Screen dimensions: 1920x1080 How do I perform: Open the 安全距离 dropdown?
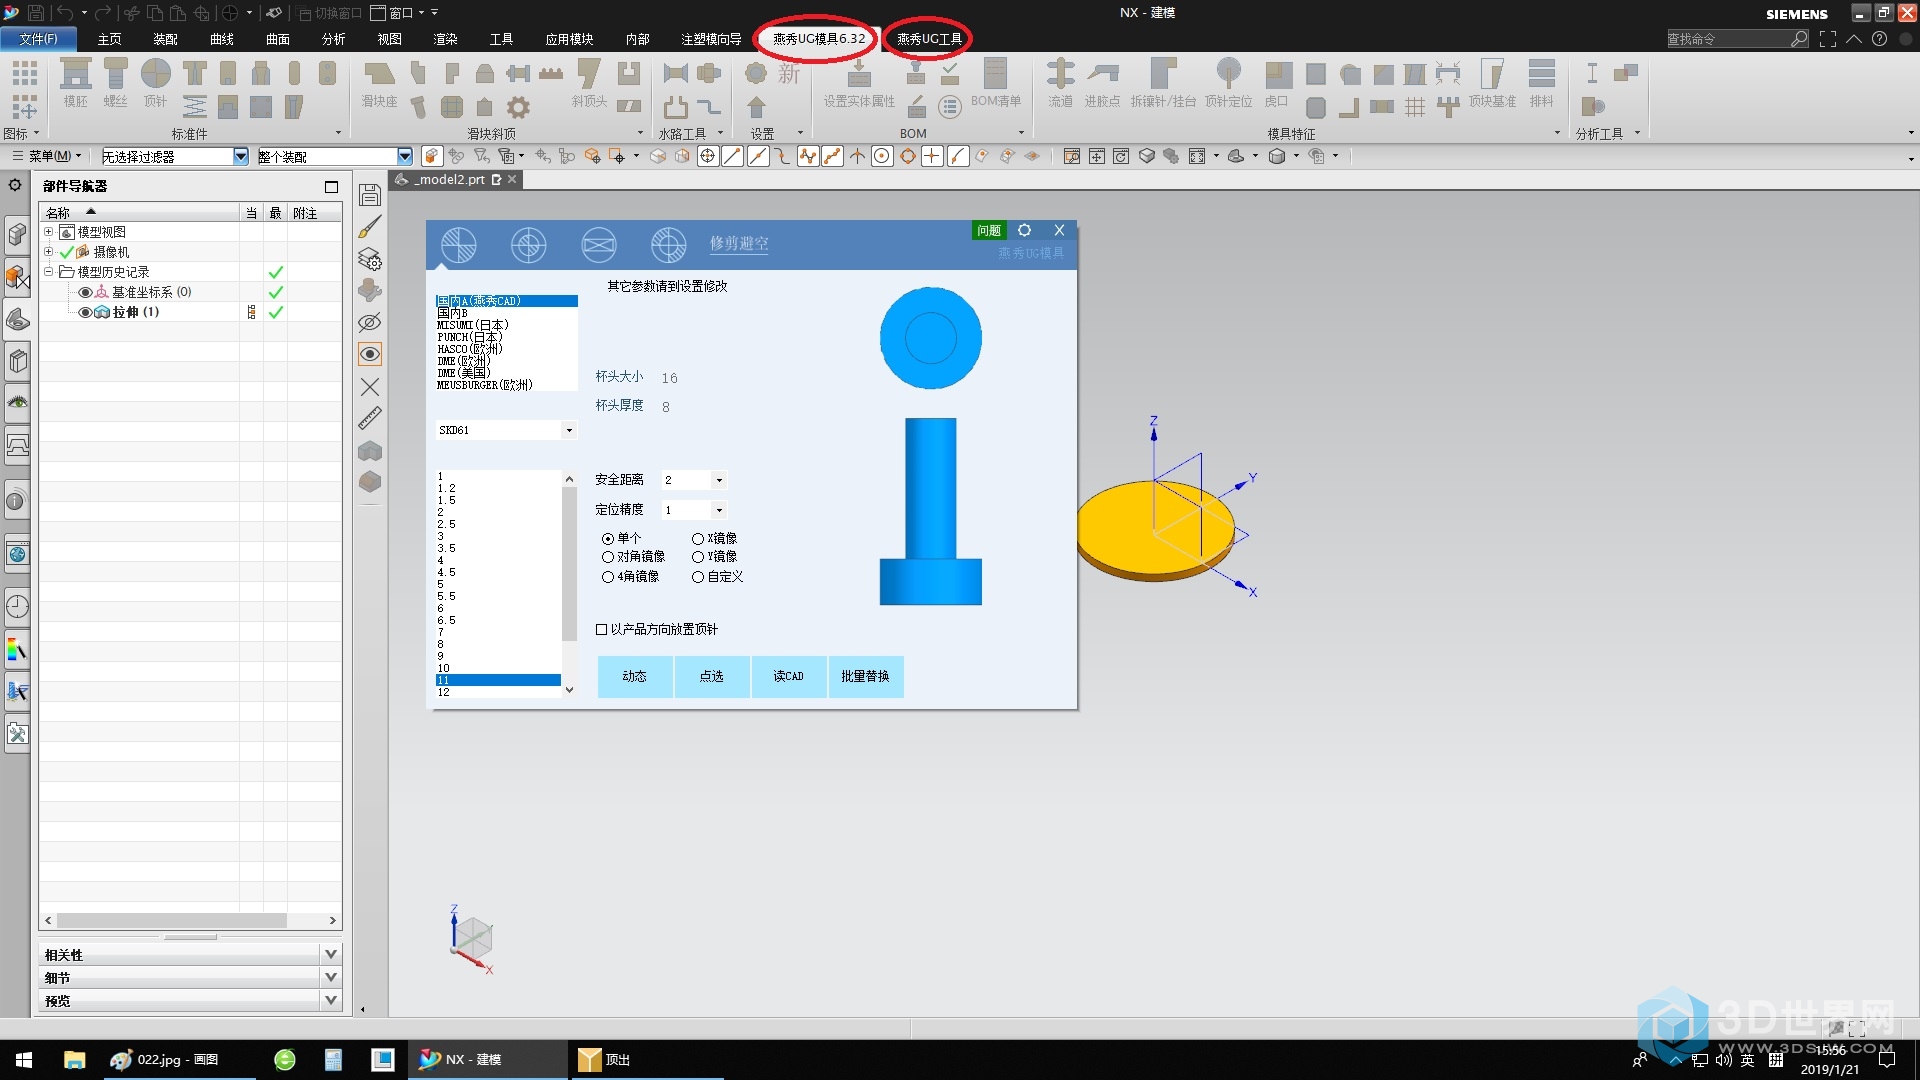(719, 480)
